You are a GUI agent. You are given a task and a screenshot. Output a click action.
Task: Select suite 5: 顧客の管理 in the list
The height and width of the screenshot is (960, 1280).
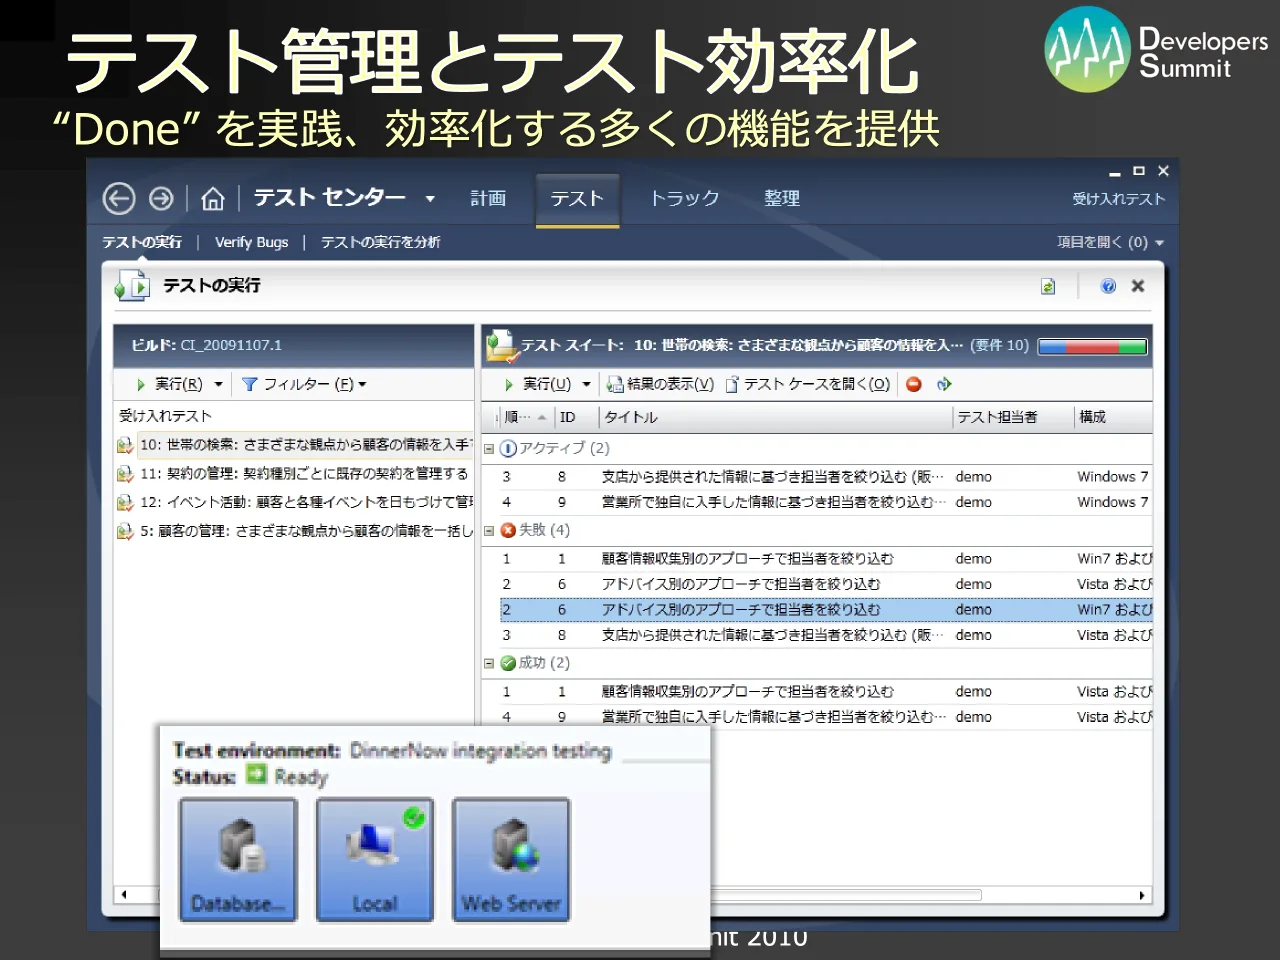click(x=304, y=531)
